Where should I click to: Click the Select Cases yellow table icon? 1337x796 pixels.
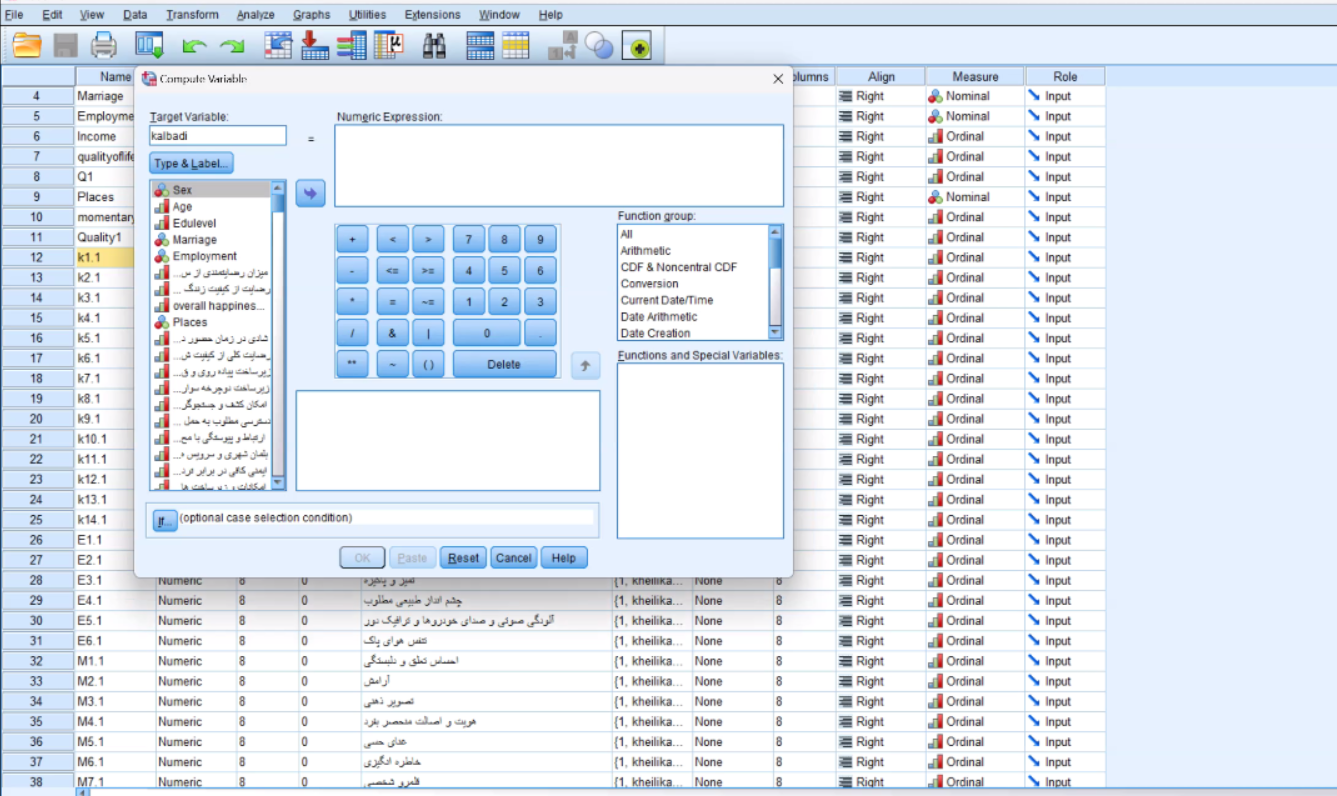coord(516,46)
